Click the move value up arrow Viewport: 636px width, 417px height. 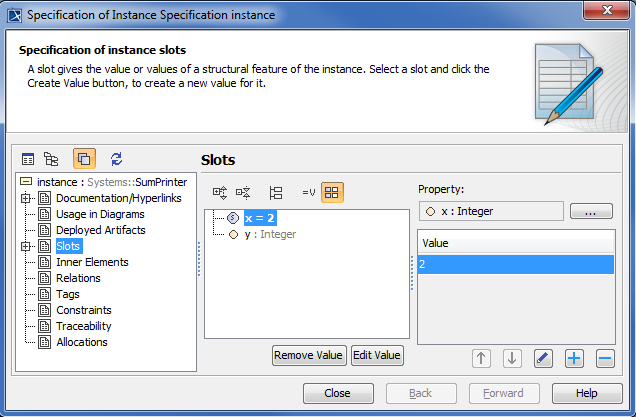(482, 358)
